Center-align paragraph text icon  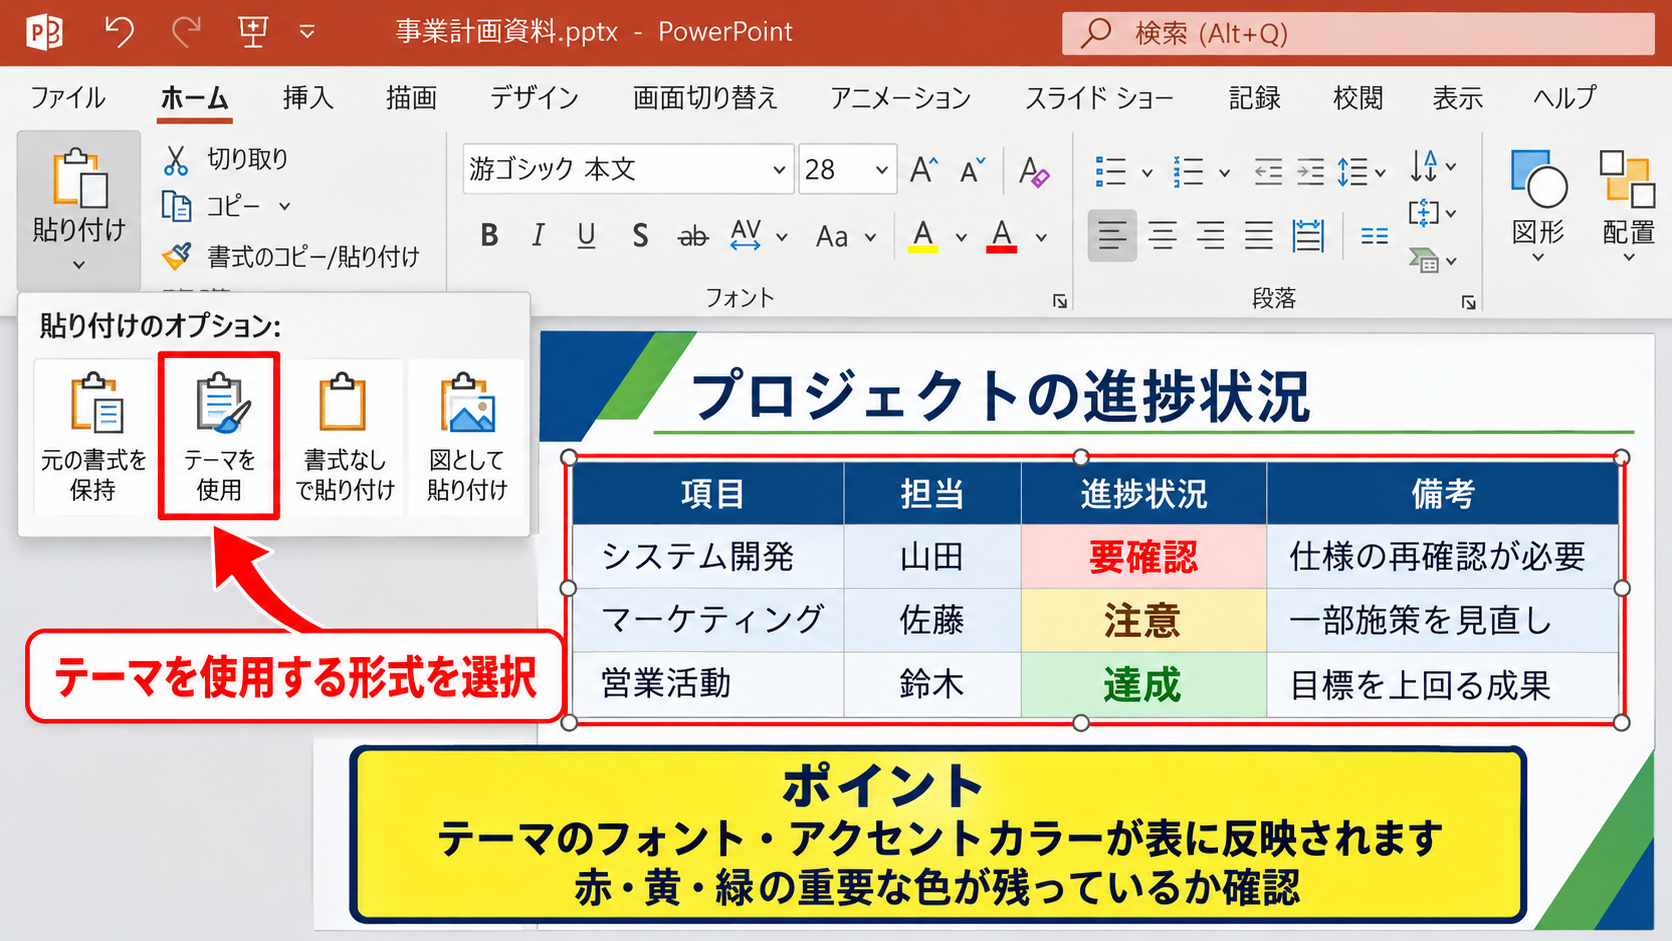(1162, 236)
